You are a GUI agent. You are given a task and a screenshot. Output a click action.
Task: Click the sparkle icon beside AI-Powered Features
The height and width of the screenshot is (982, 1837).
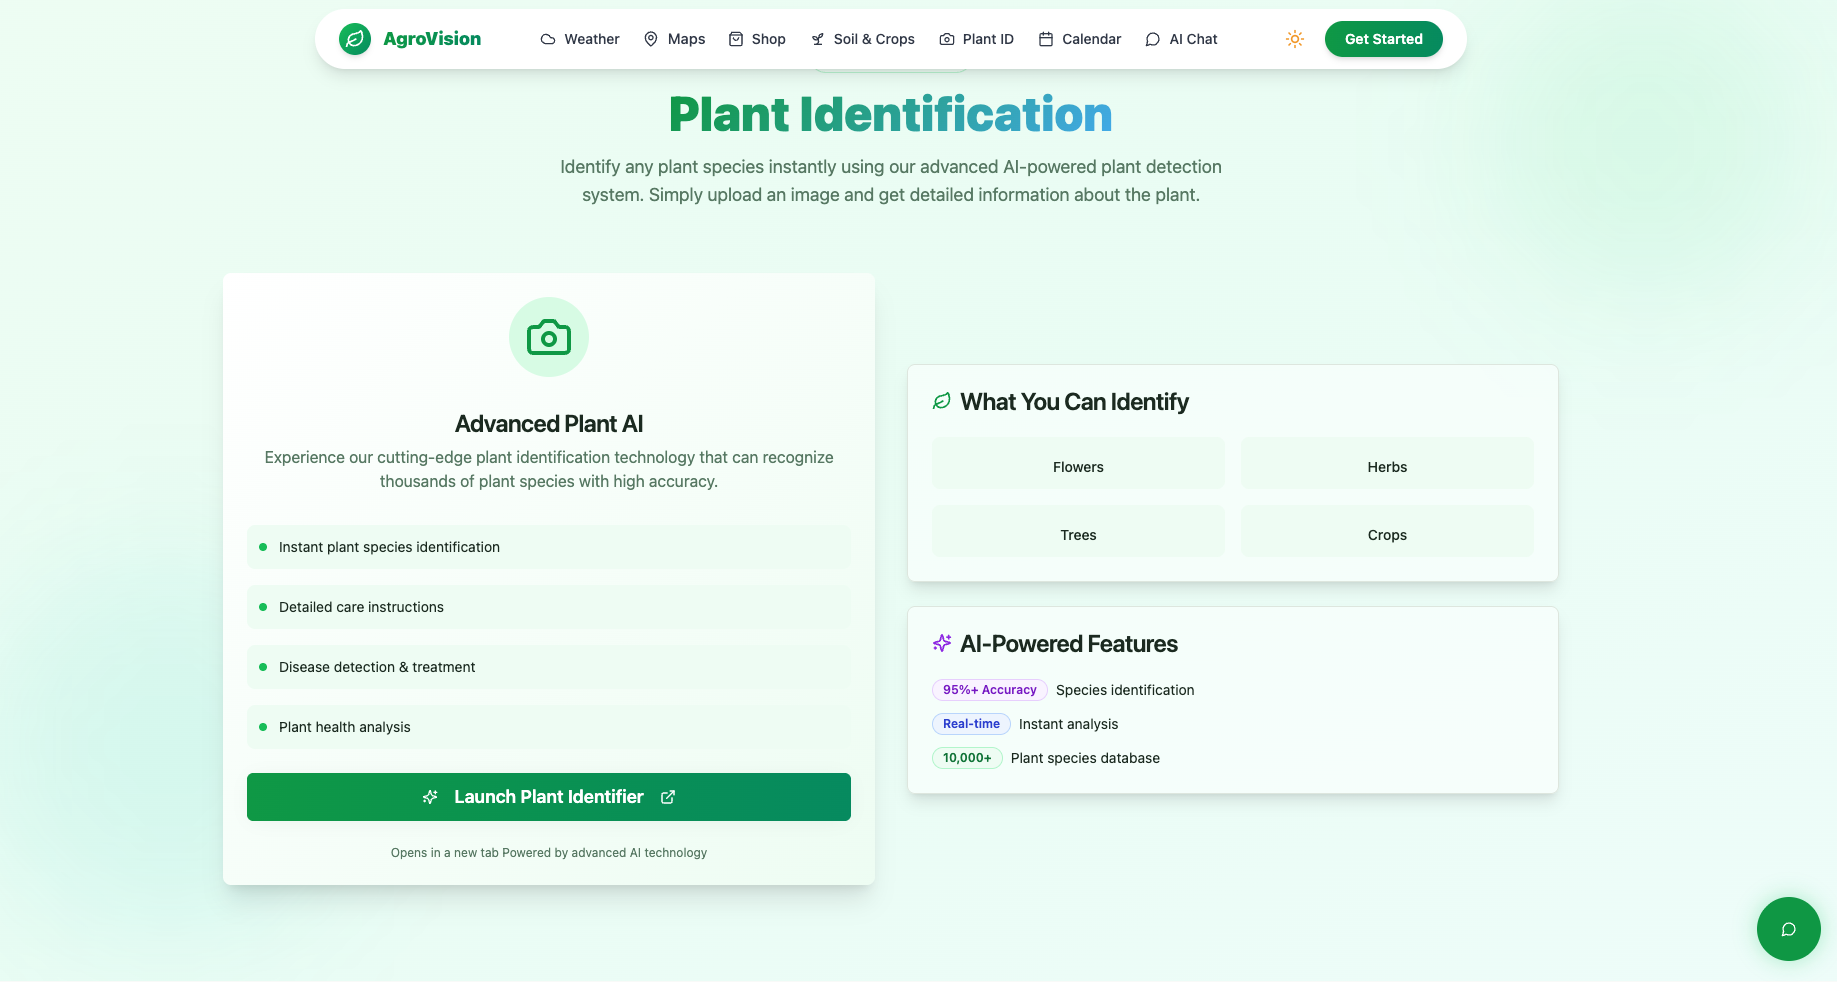[x=942, y=643]
